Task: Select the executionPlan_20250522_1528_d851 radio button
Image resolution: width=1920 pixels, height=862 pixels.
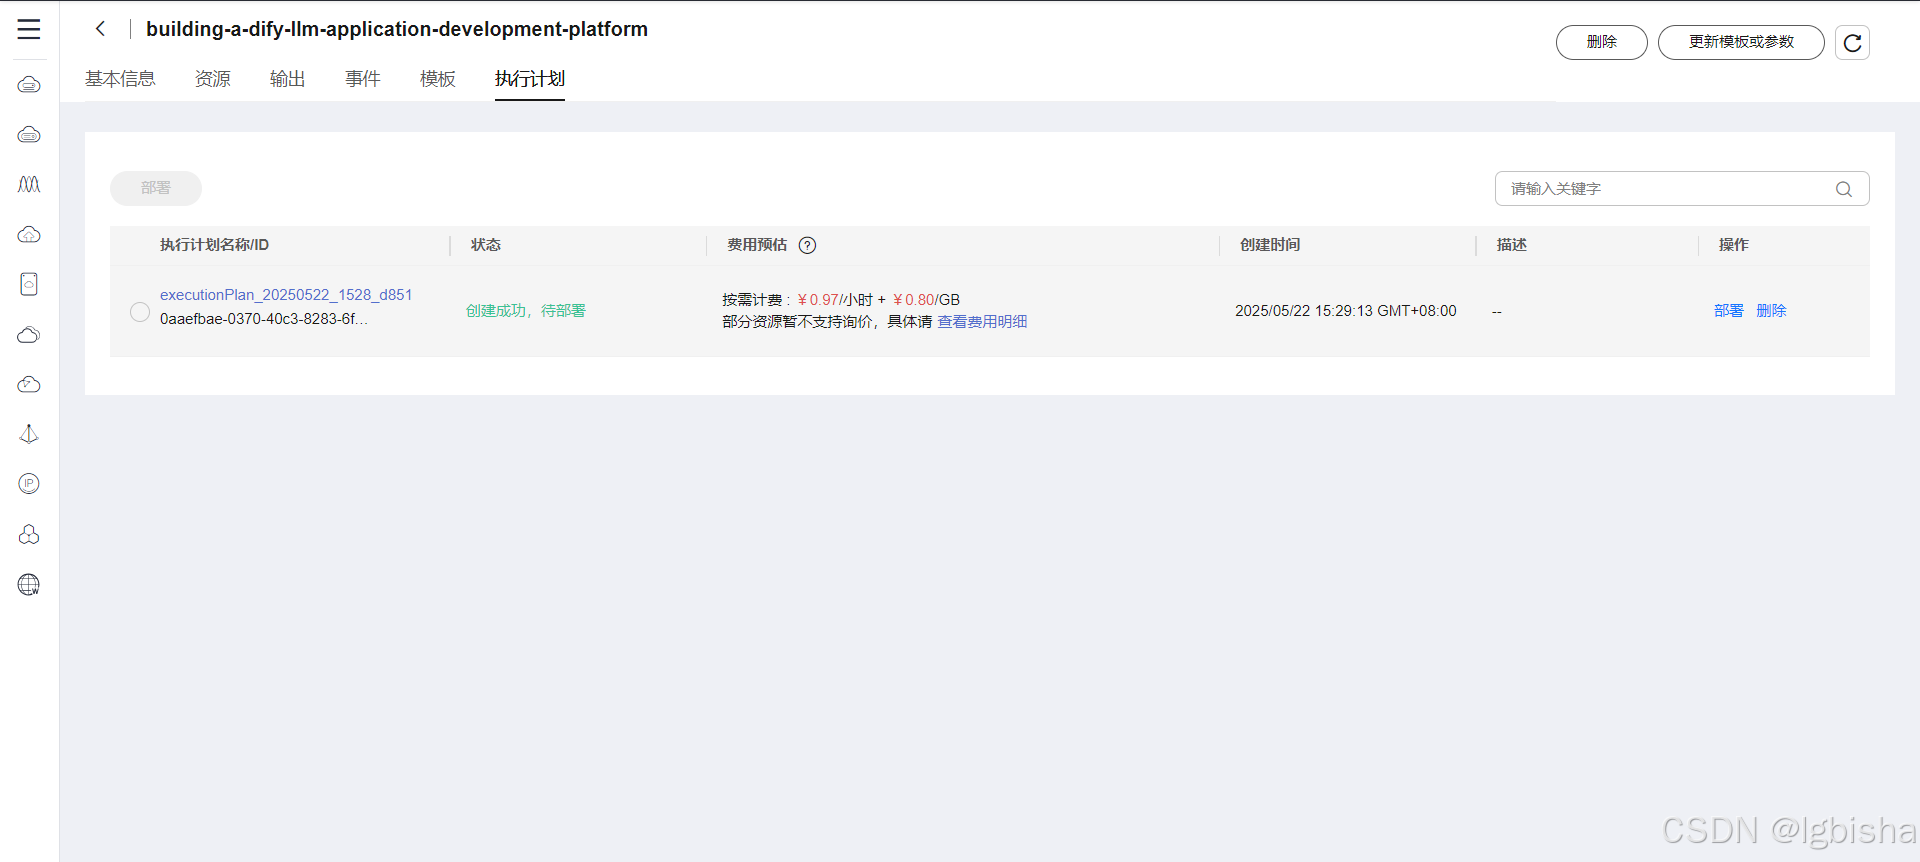Action: coord(140,312)
